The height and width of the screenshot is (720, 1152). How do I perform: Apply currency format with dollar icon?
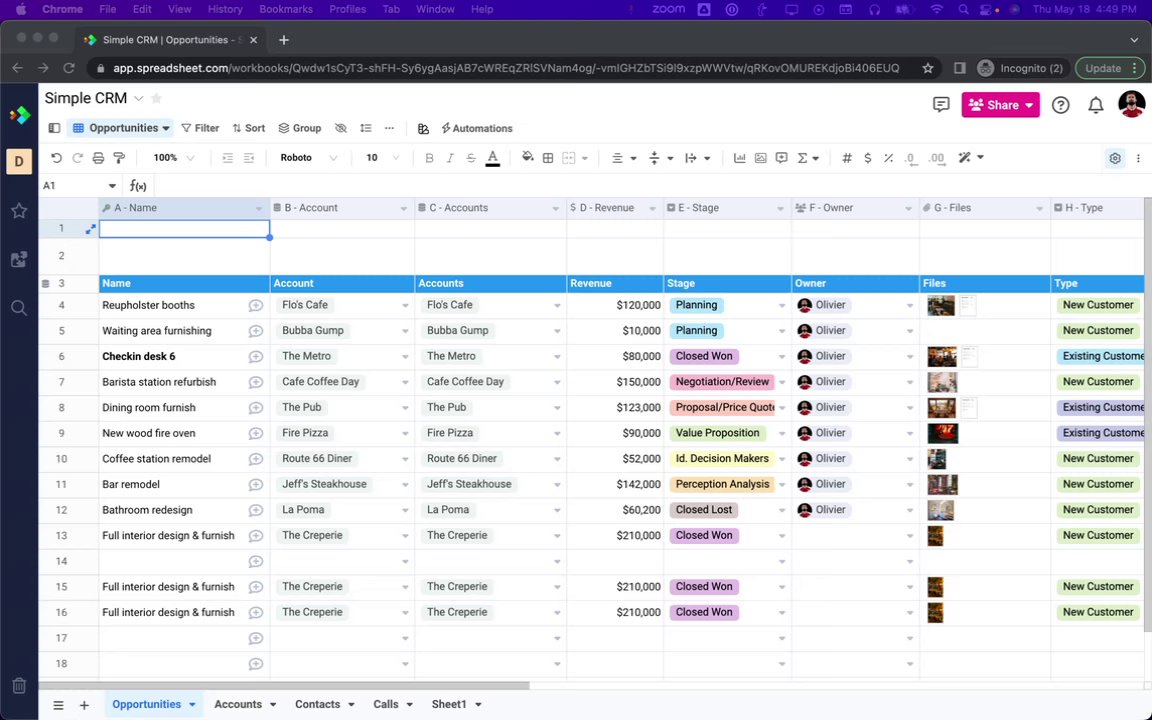[868, 158]
